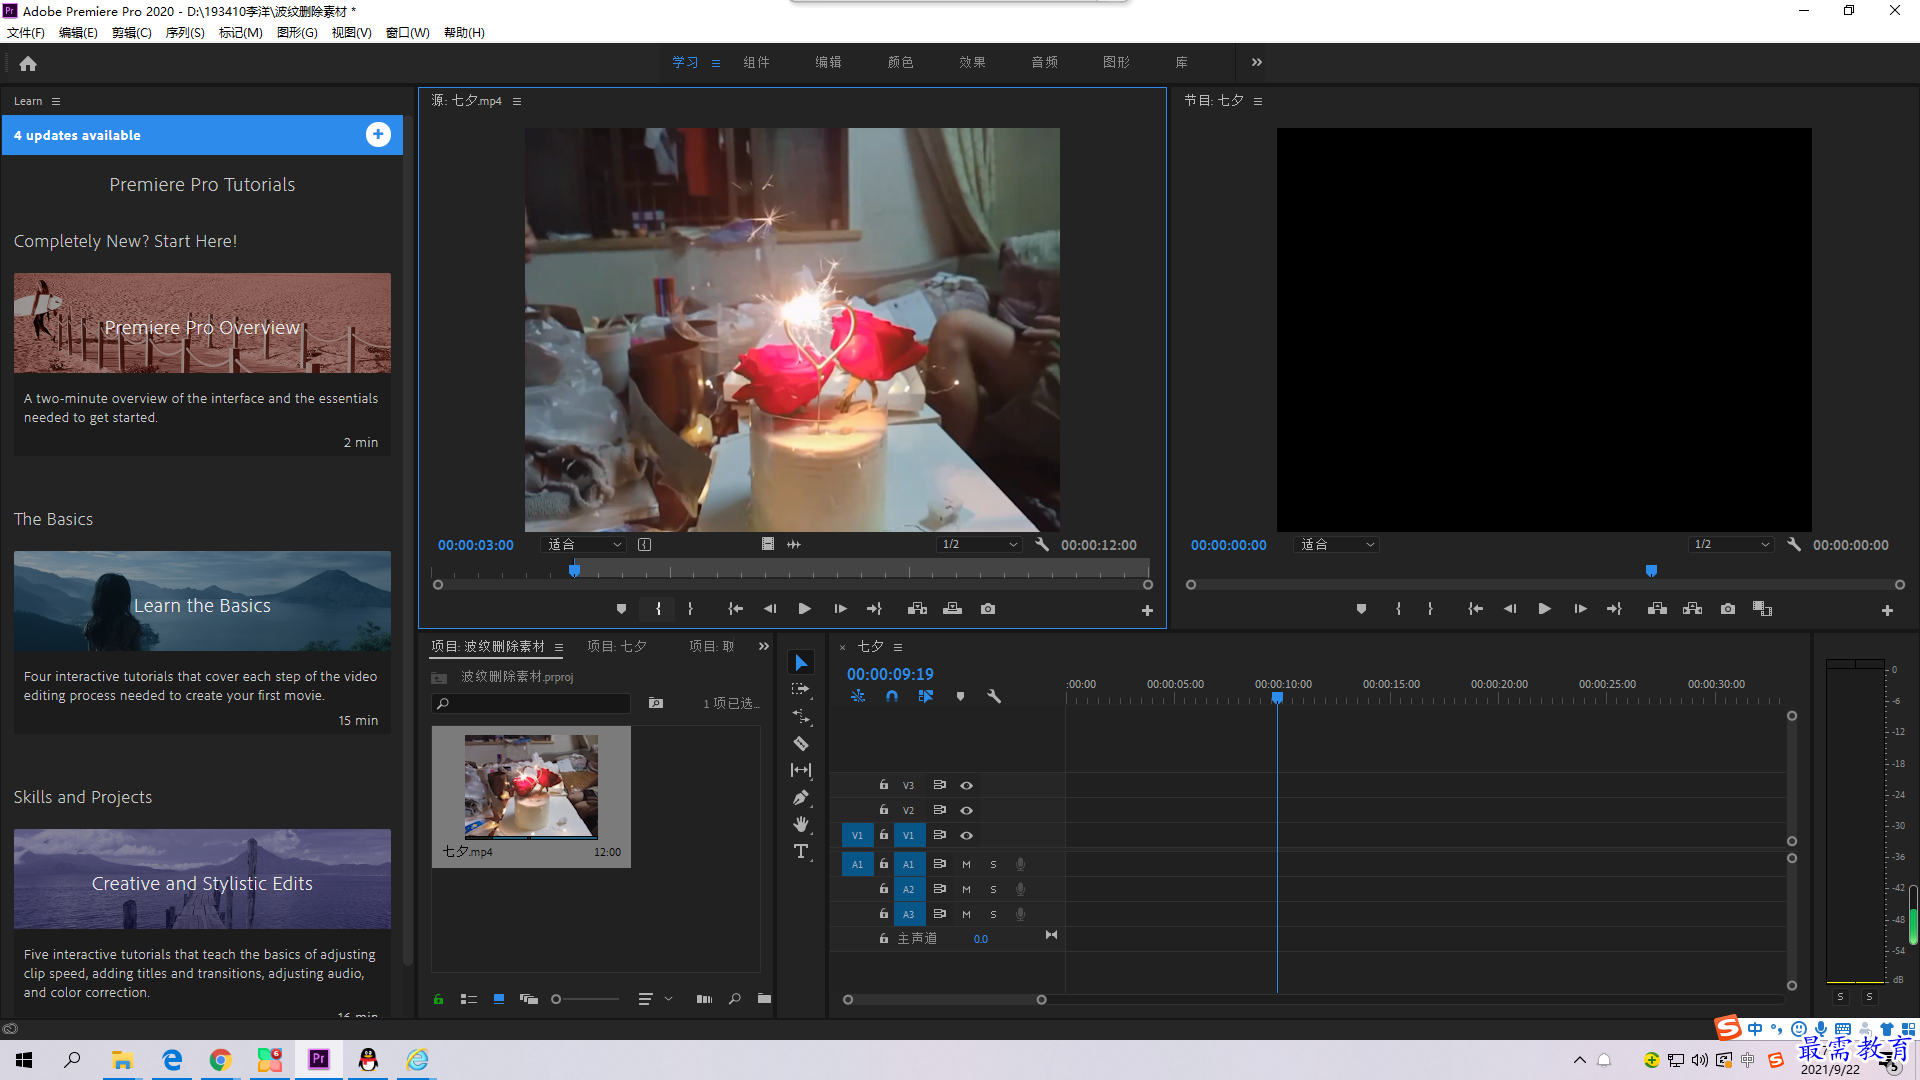Select the Ripple Edit tool

pos(801,716)
